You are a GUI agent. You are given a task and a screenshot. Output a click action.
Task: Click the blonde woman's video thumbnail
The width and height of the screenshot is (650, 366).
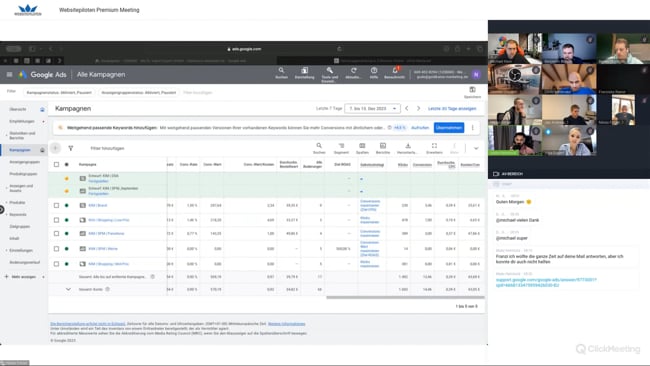(x=569, y=140)
